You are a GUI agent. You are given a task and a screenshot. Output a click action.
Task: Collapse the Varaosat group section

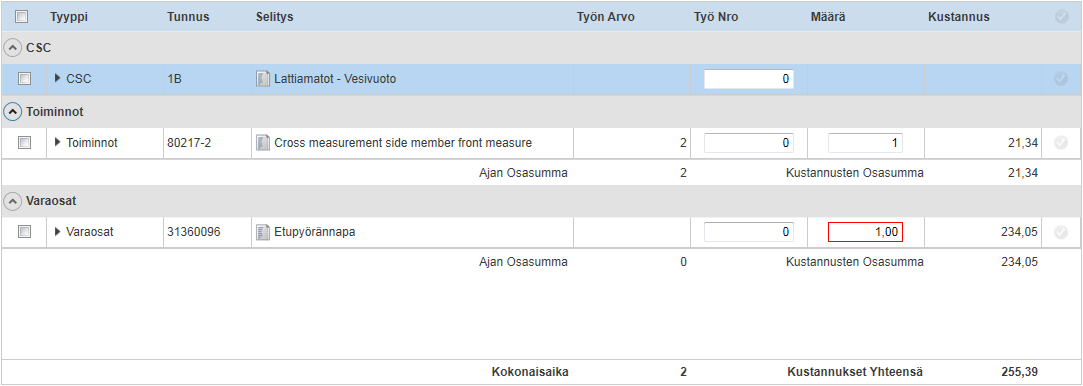coord(12,201)
